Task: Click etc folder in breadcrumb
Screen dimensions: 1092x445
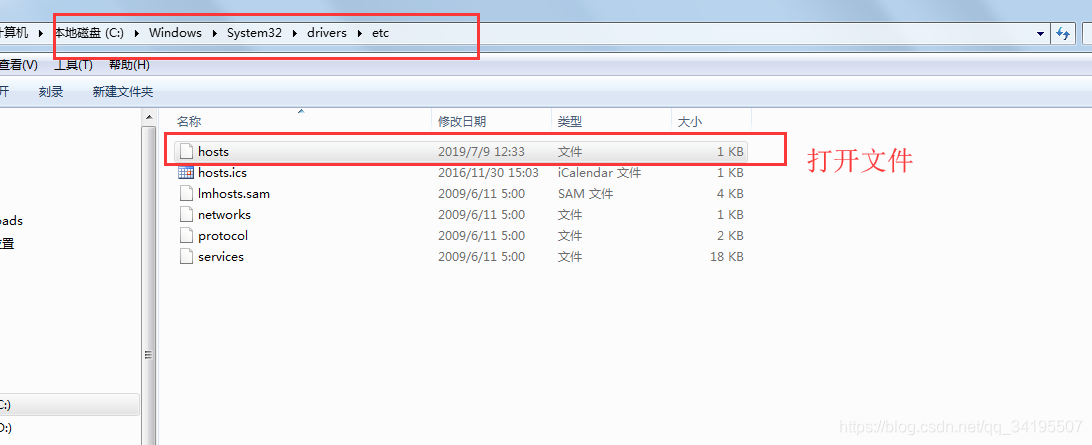Action: pyautogui.click(x=380, y=33)
